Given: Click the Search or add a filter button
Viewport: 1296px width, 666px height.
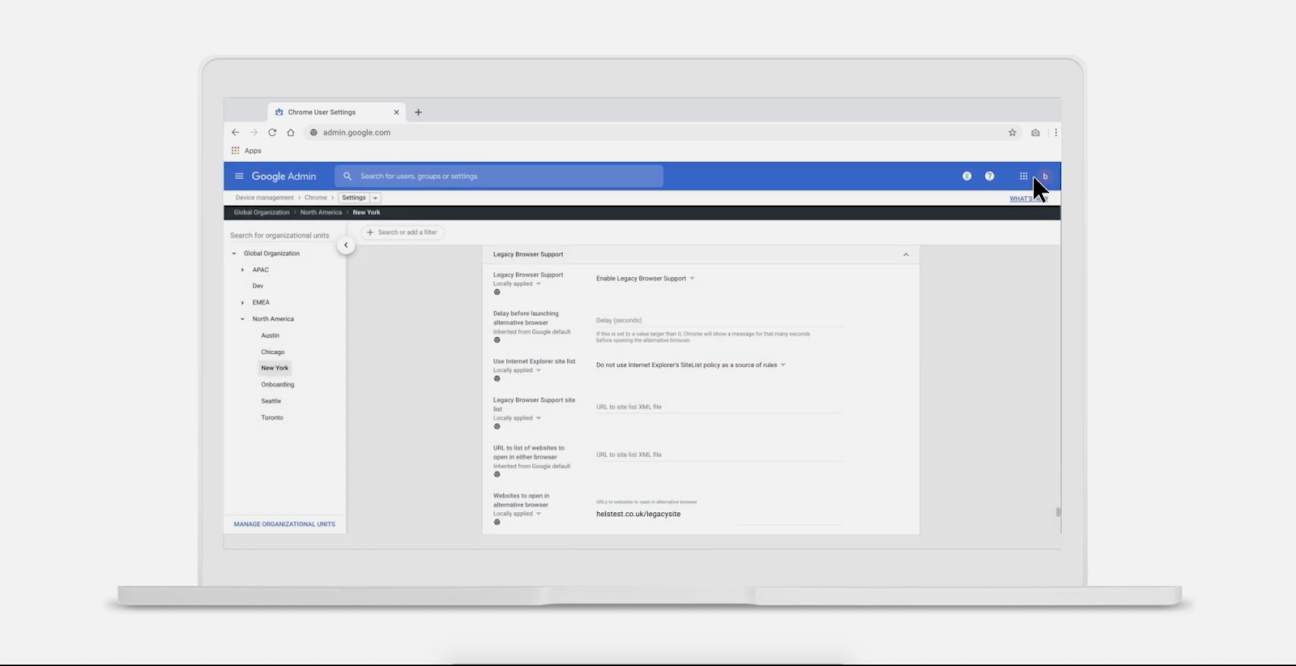Looking at the screenshot, I should (x=402, y=232).
